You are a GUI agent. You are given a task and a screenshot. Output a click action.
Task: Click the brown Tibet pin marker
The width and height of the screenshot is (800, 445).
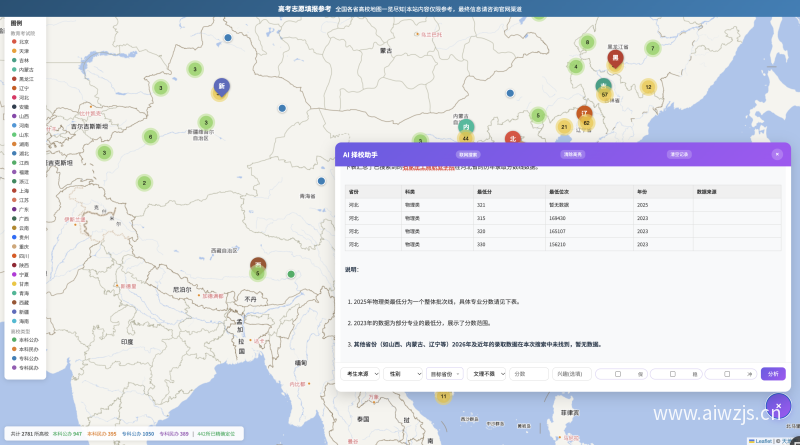coord(258,264)
